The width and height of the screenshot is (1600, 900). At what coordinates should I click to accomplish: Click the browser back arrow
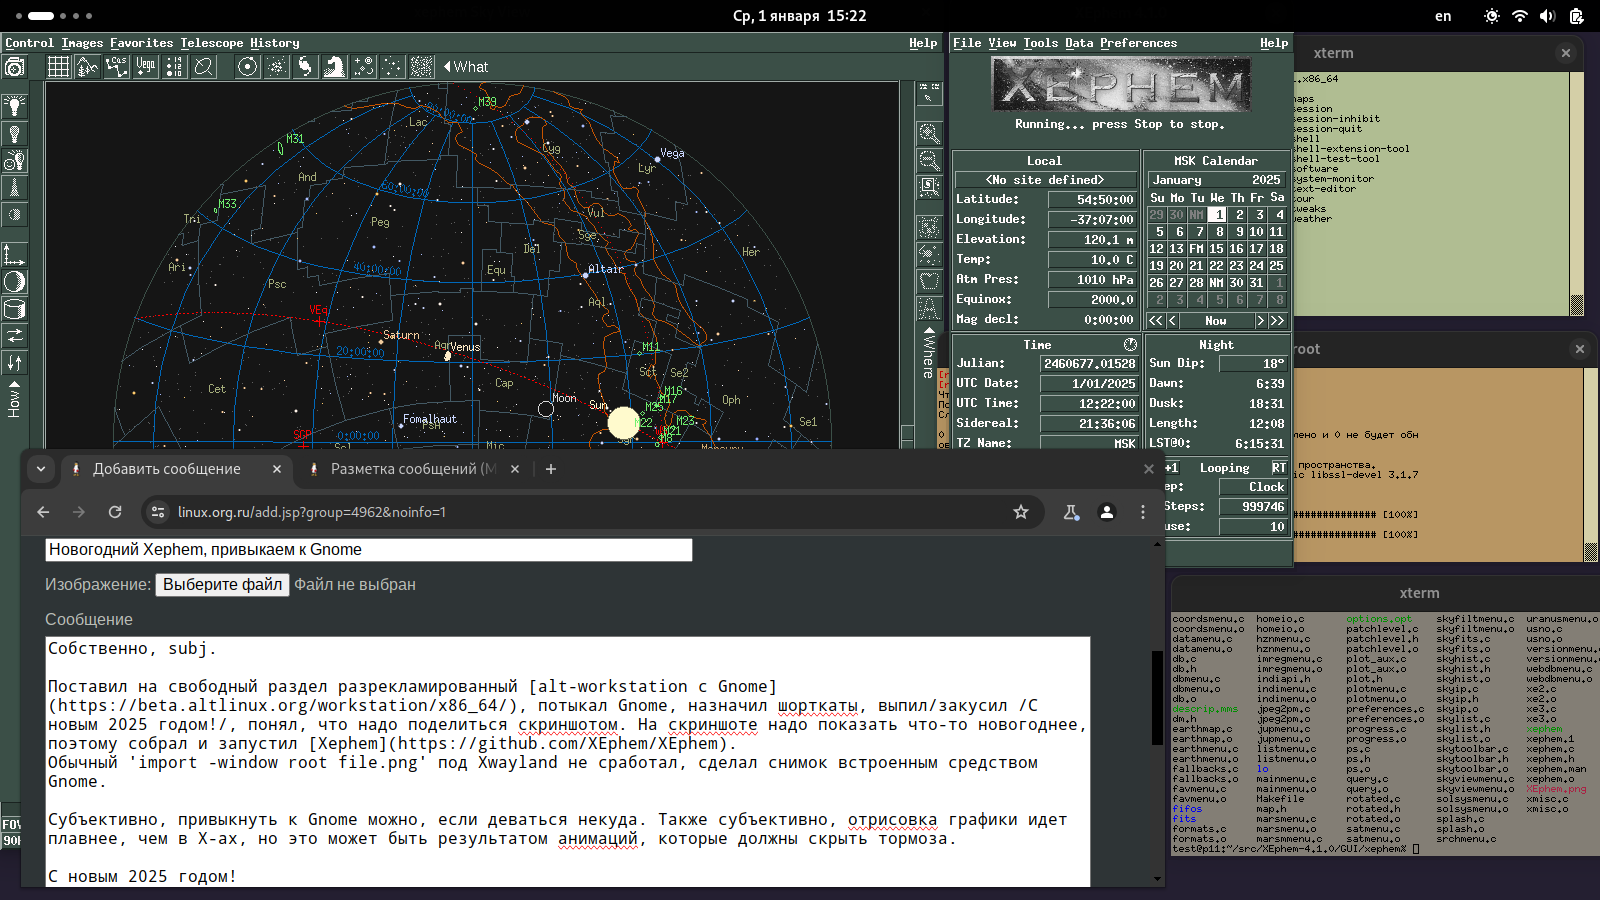tap(43, 512)
